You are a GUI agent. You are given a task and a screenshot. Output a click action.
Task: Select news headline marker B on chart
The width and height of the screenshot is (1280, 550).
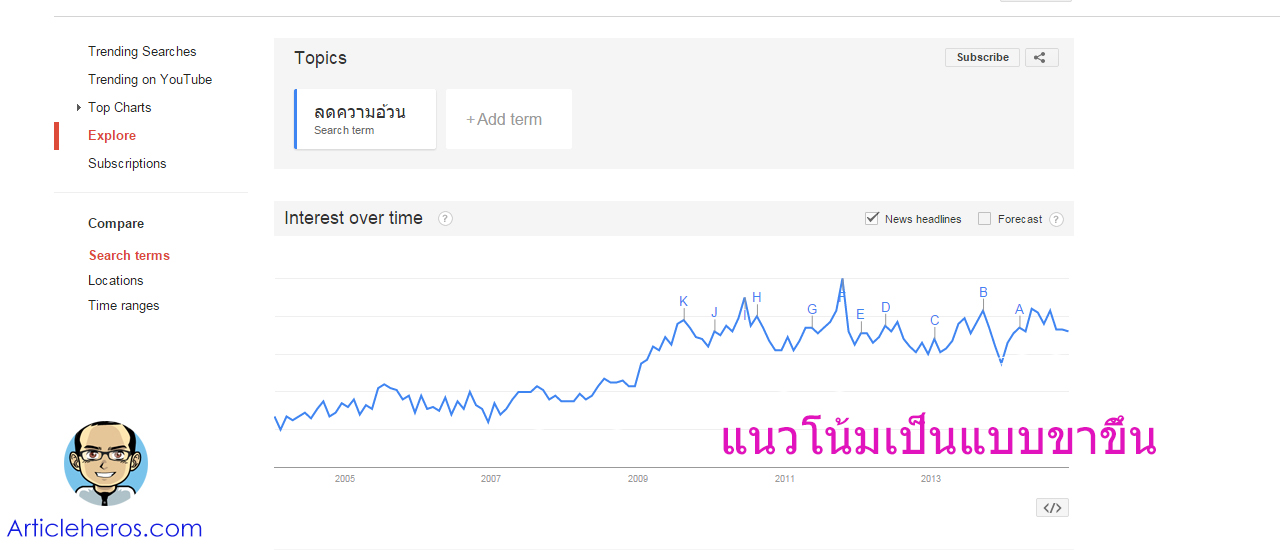983,293
